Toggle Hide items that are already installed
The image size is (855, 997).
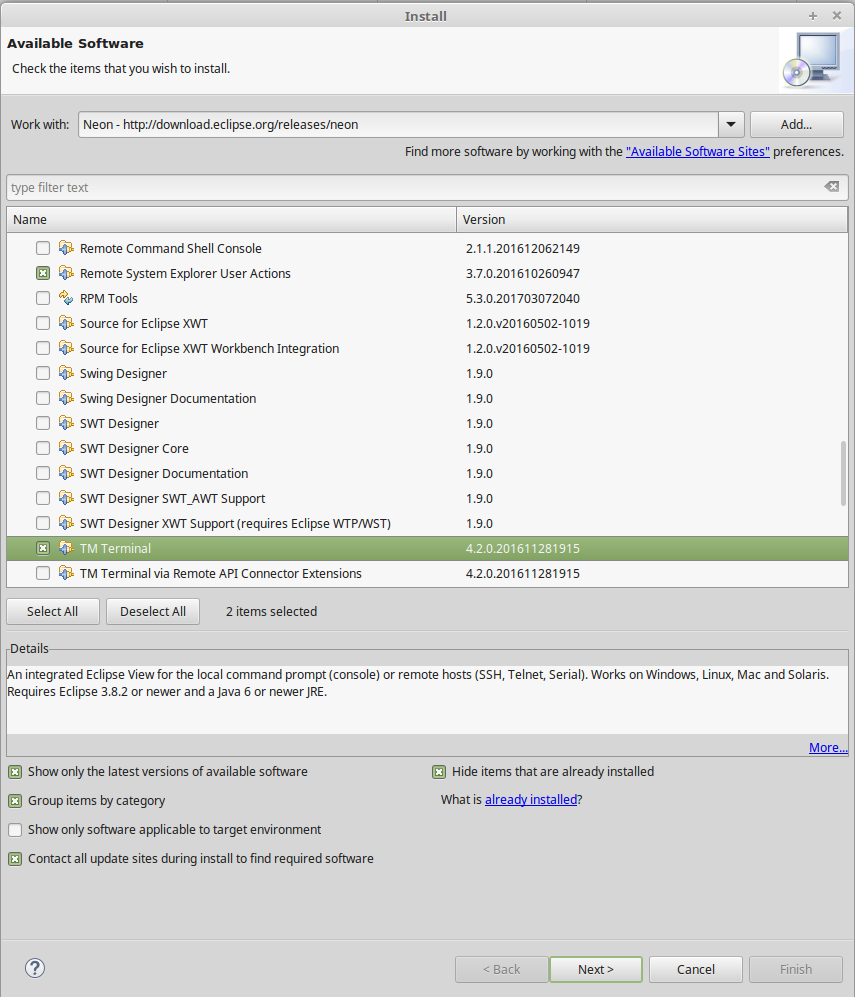click(x=439, y=772)
